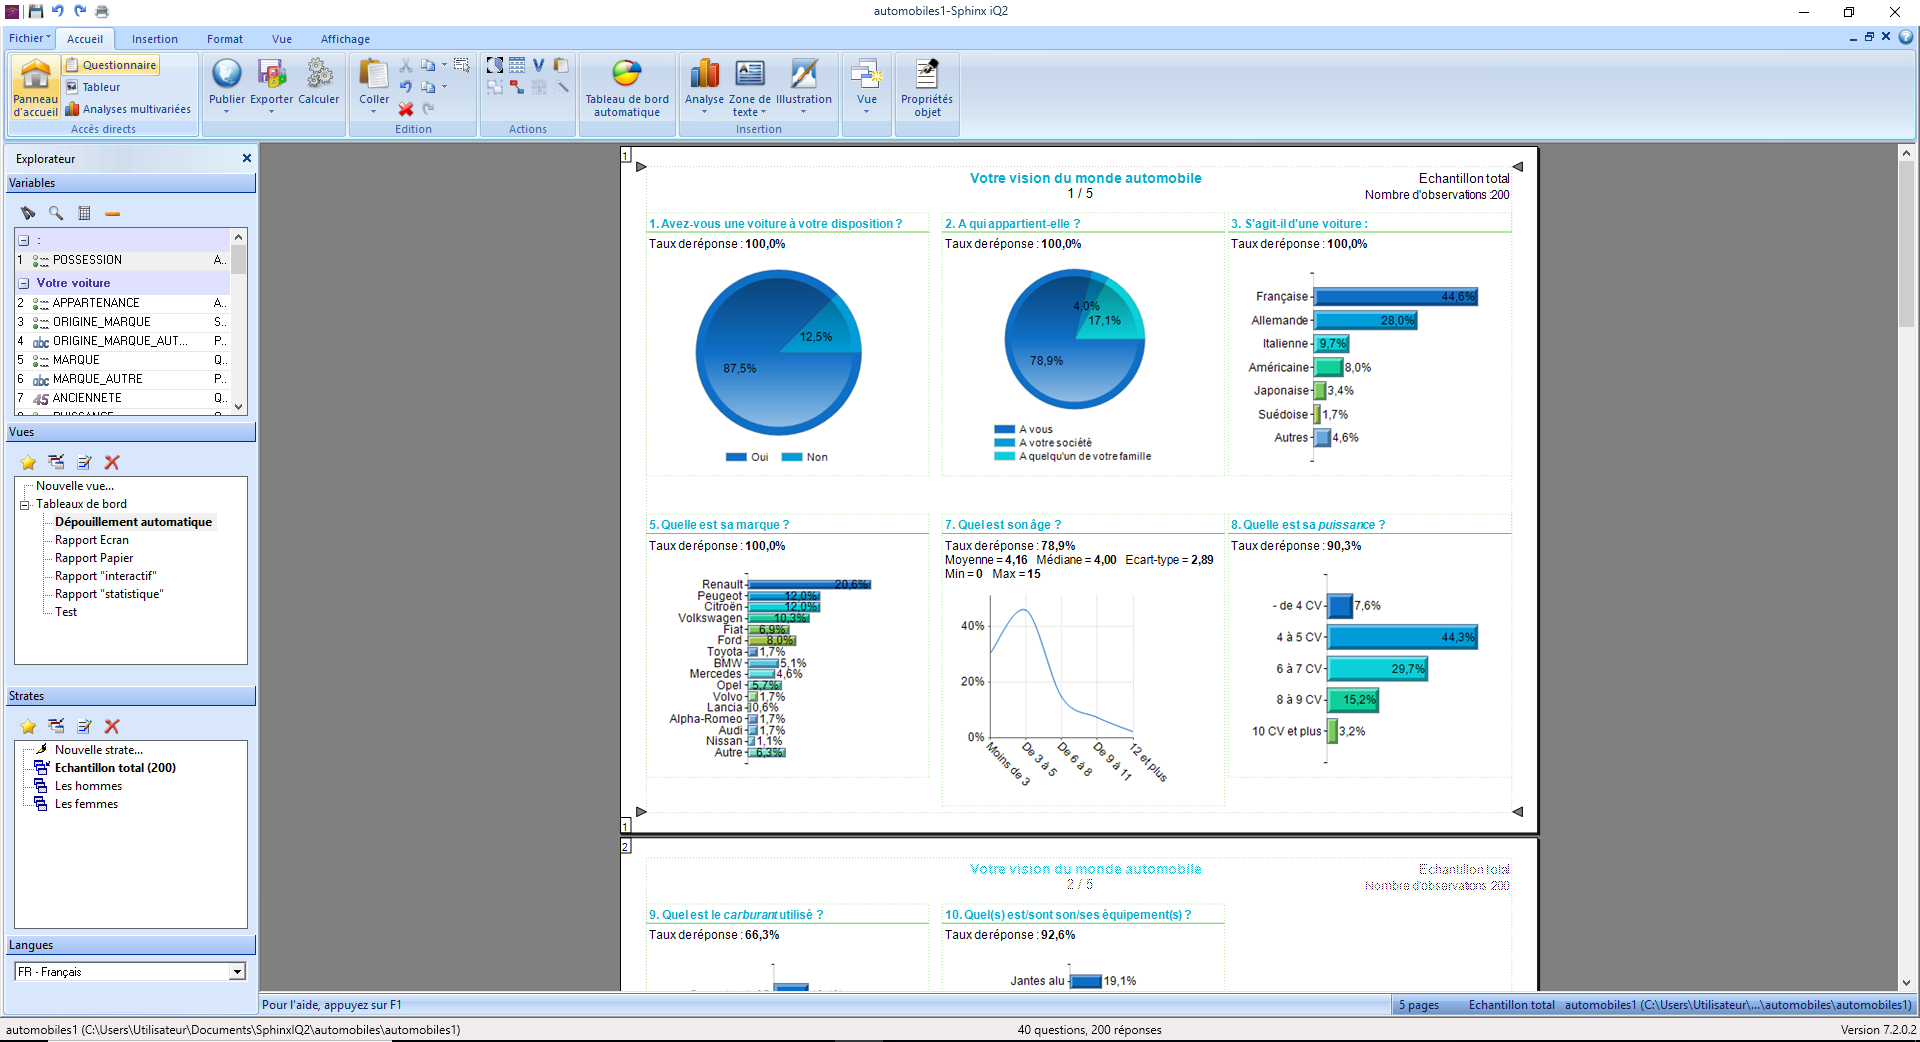Click the Coller paste icon

(374, 73)
